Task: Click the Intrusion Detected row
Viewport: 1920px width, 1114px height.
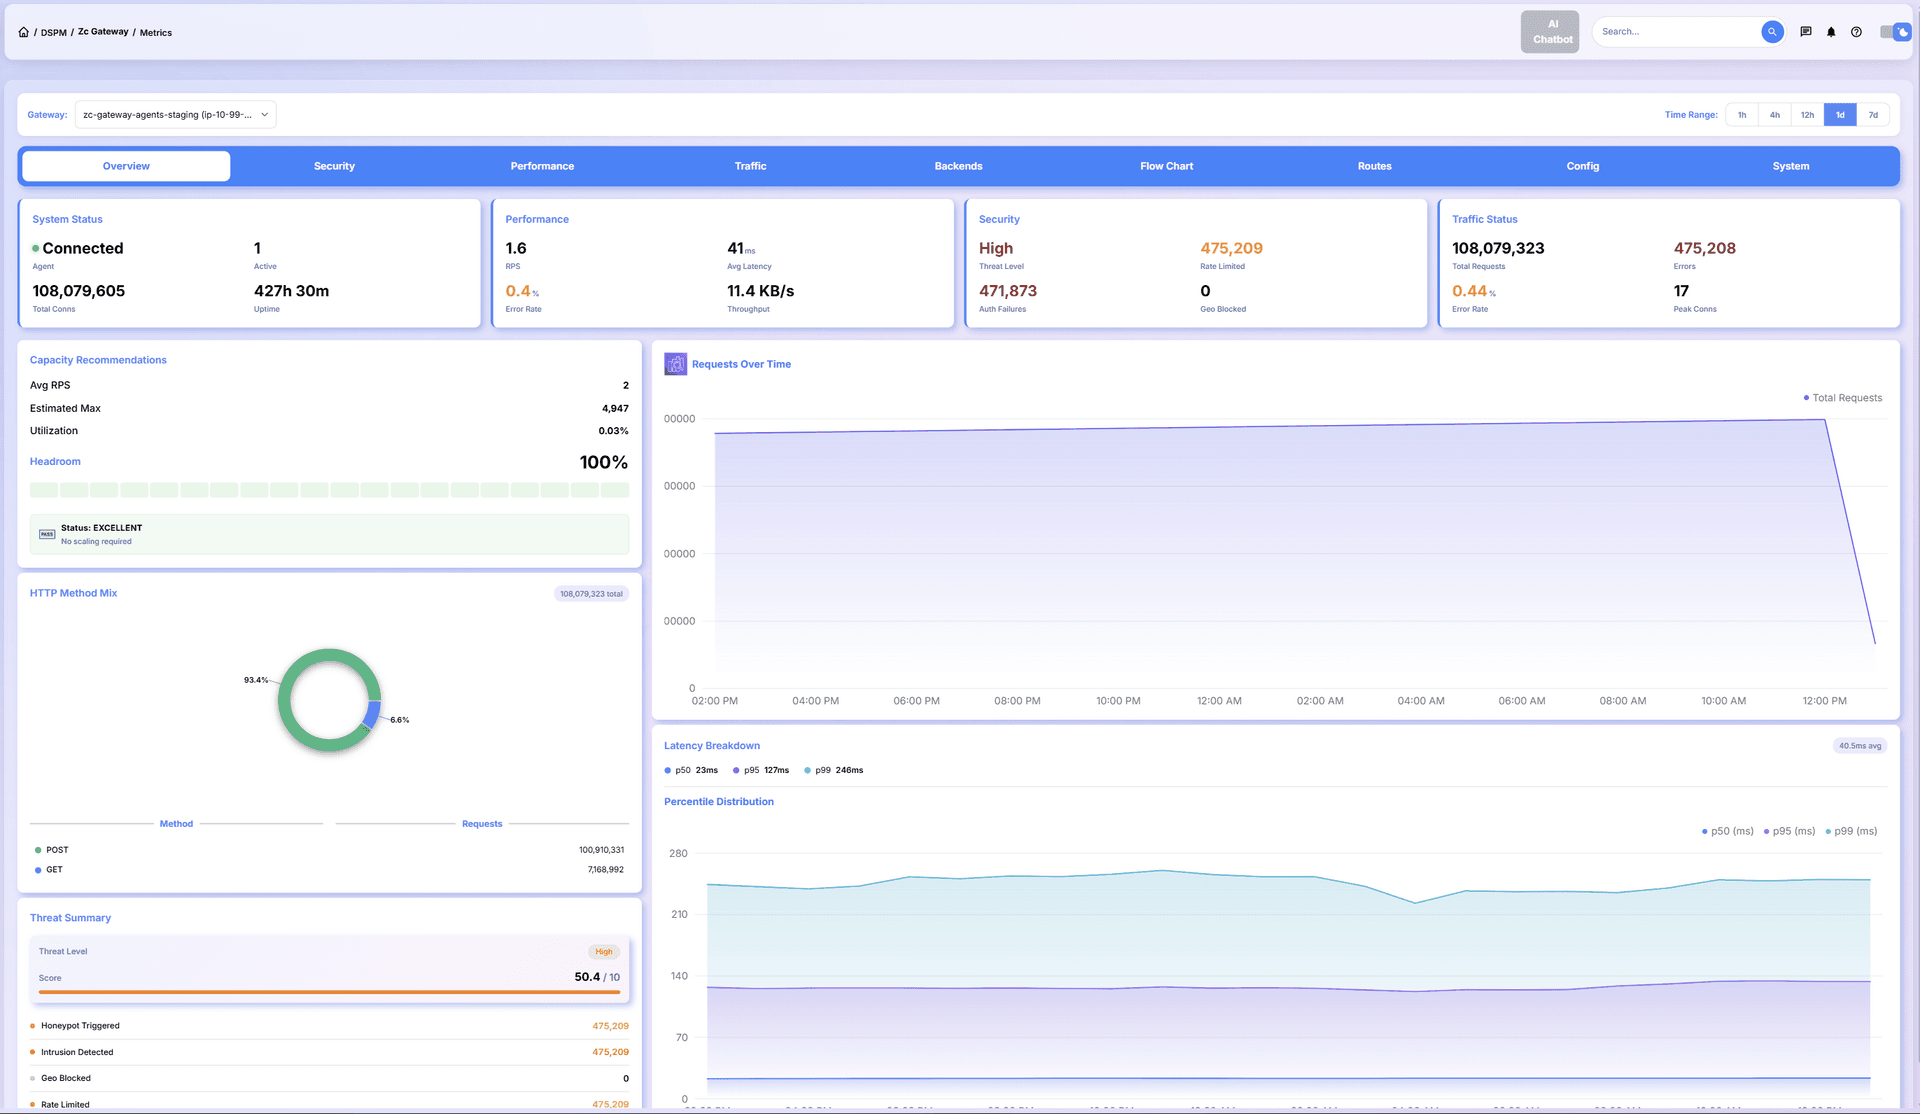Action: [329, 1052]
